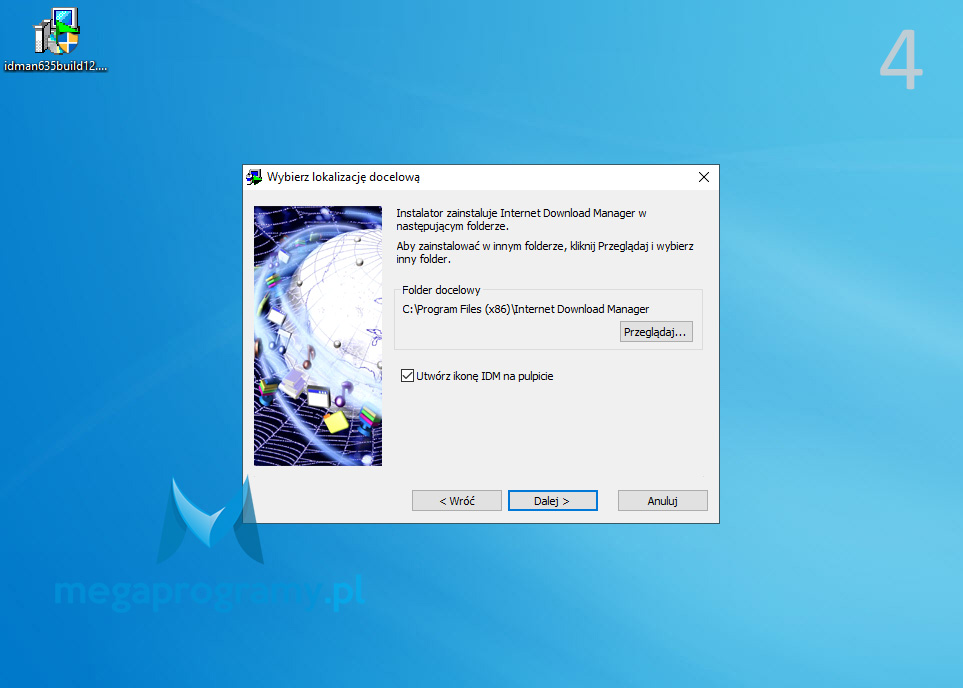Viewport: 963px width, 688px height.
Task: Click the 'Przeglądaj...' browse button
Action: pyautogui.click(x=656, y=332)
